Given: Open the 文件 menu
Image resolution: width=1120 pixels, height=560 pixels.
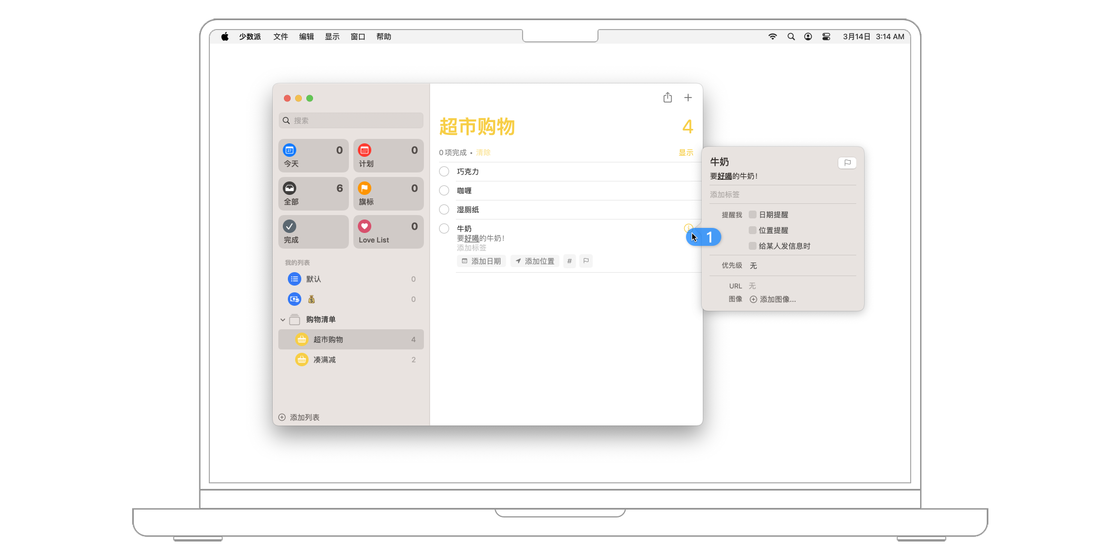Looking at the screenshot, I should click(281, 36).
